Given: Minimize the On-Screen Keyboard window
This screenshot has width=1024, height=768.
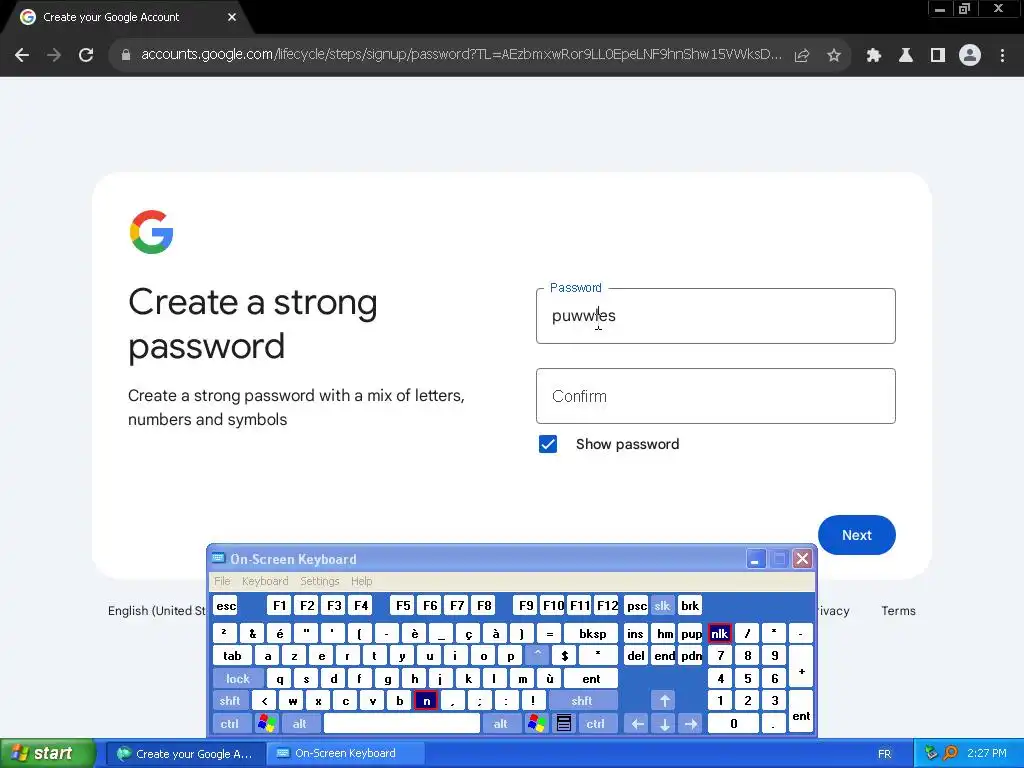Looking at the screenshot, I should point(756,559).
